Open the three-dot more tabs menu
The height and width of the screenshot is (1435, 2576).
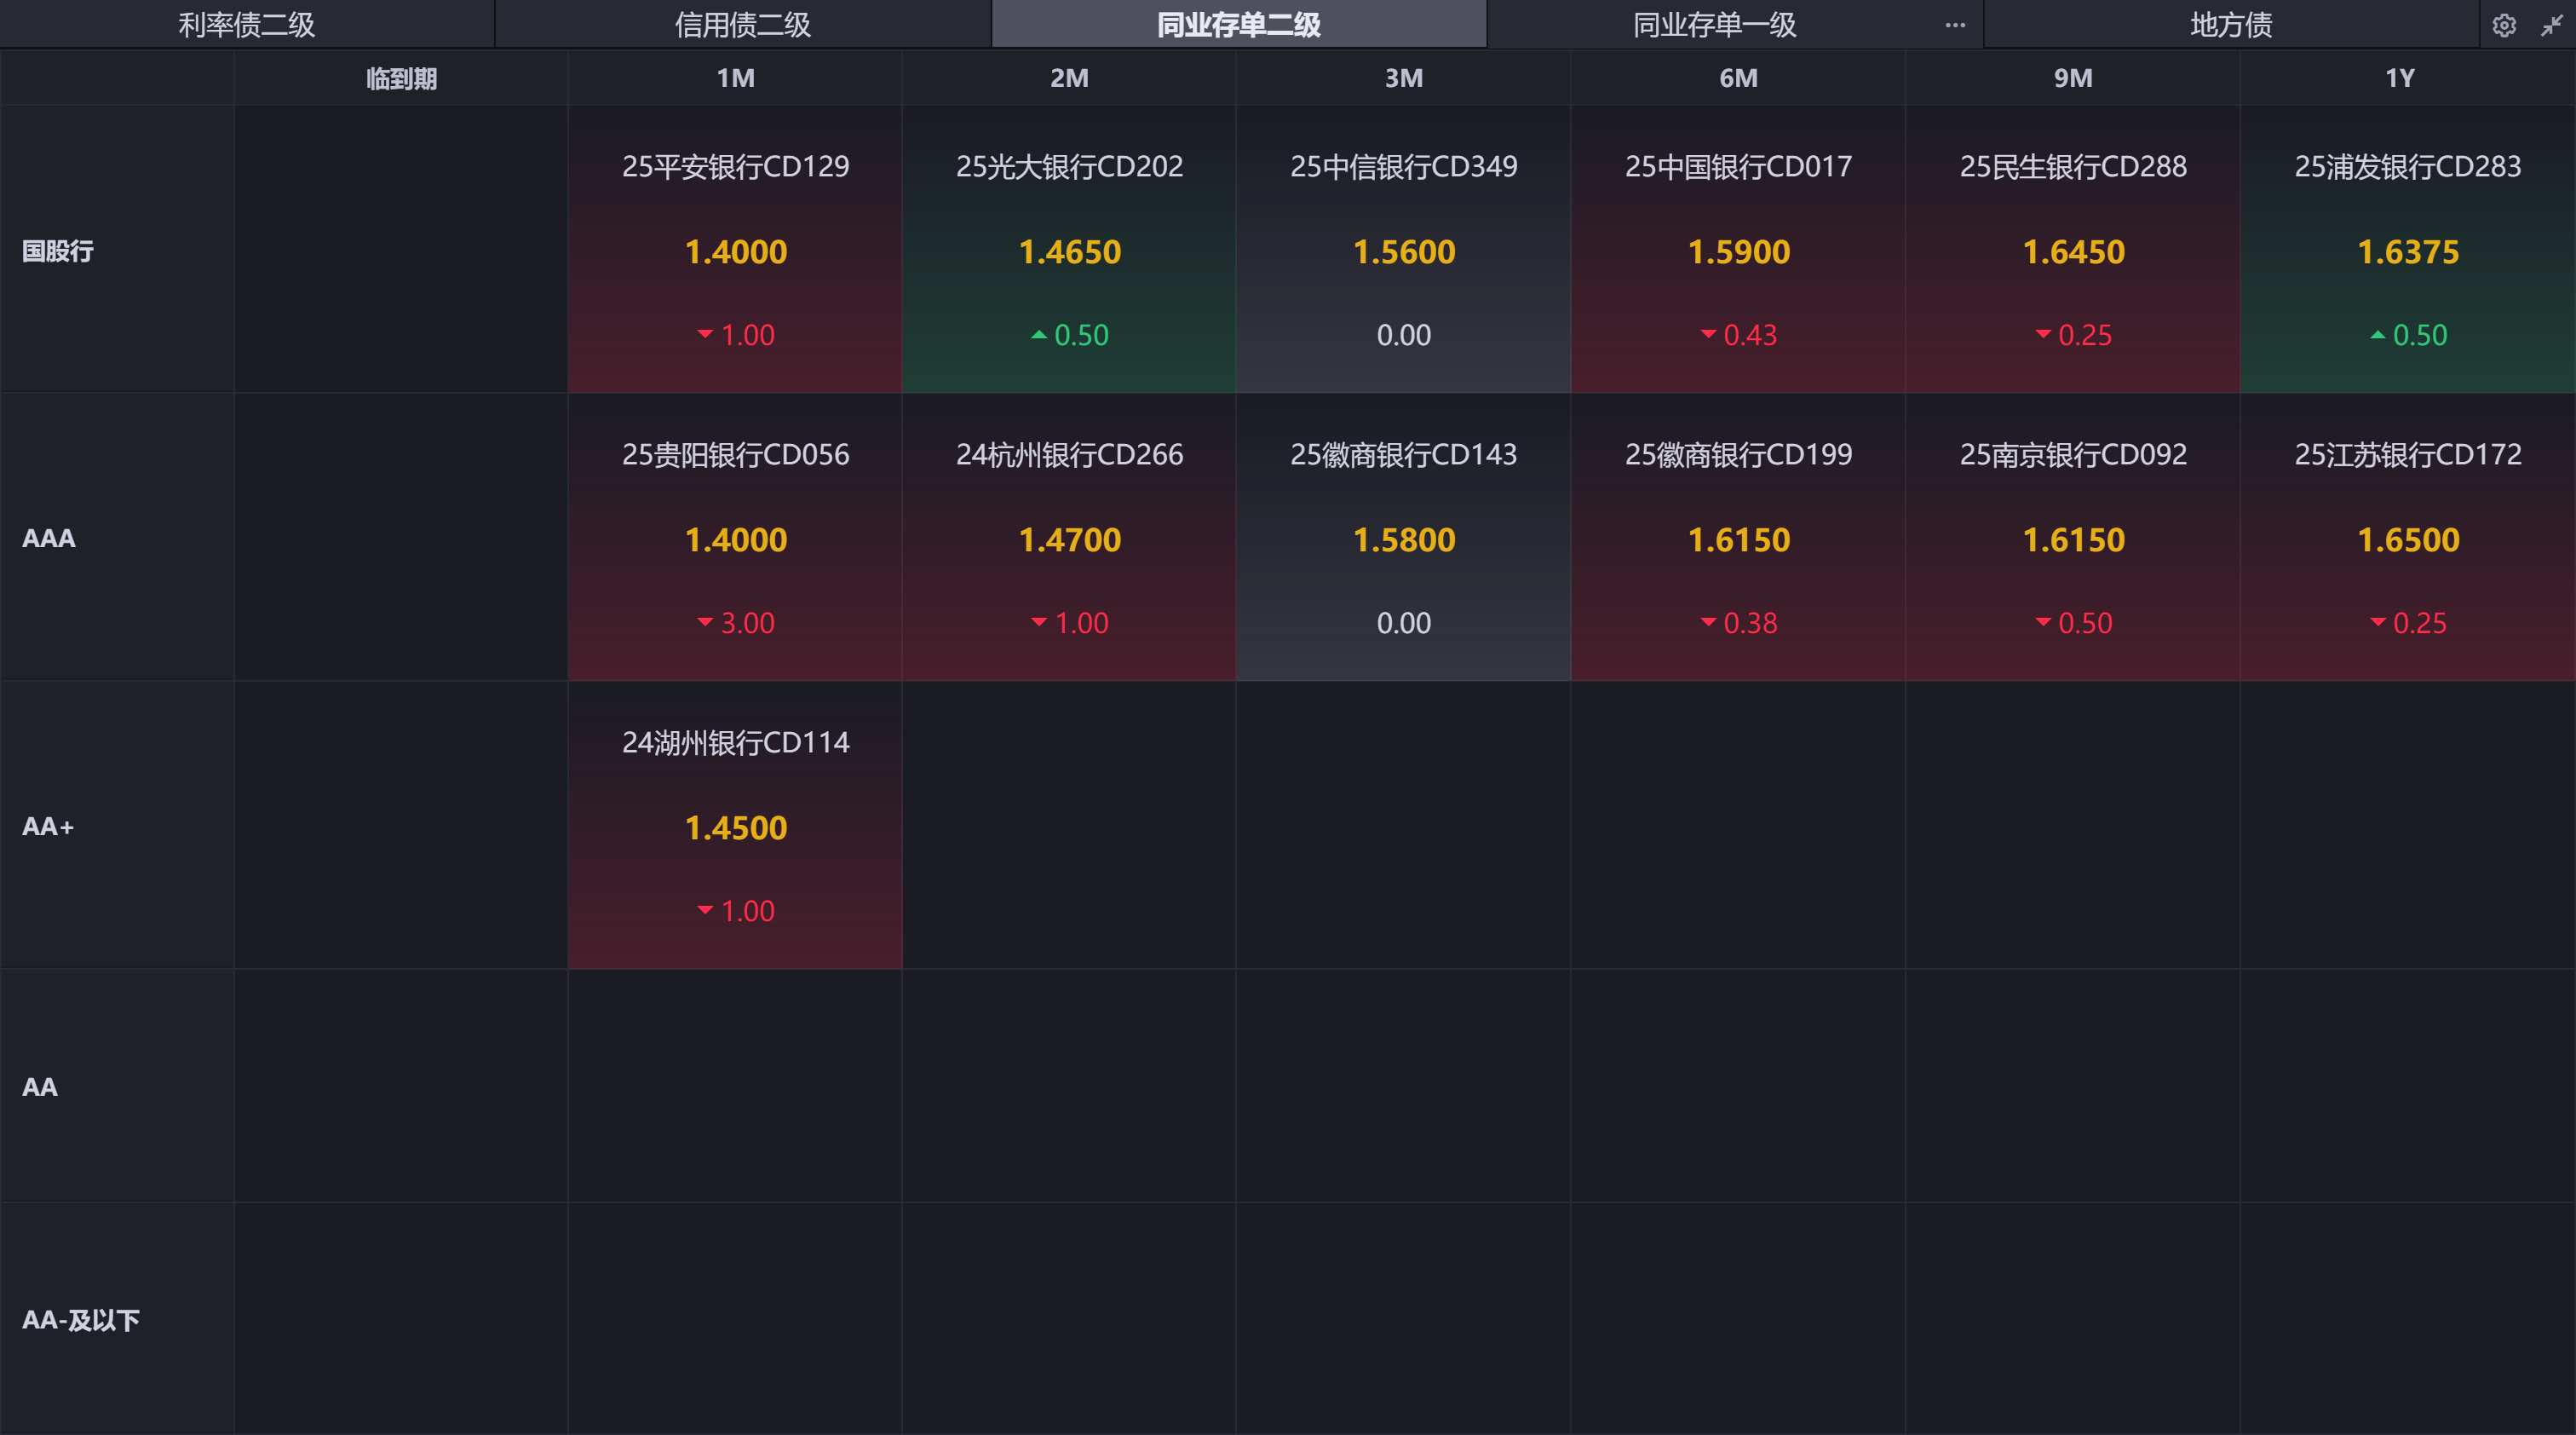tap(1954, 25)
